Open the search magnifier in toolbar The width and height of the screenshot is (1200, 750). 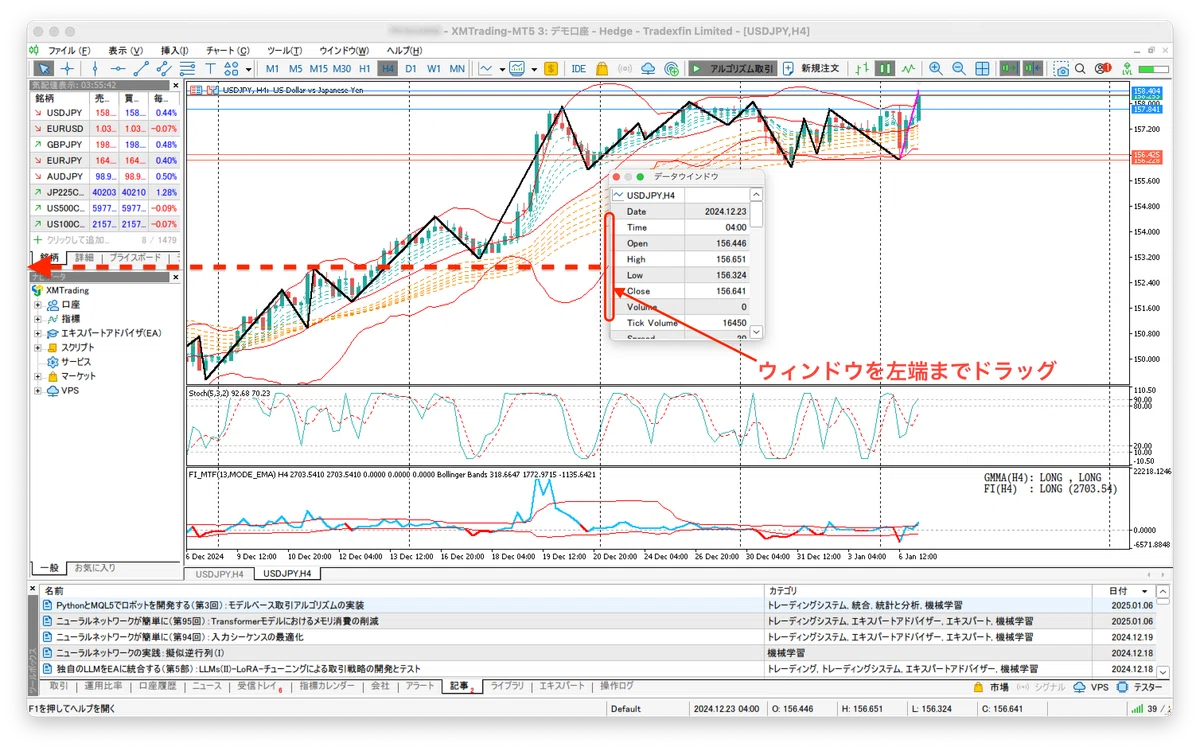point(1080,68)
